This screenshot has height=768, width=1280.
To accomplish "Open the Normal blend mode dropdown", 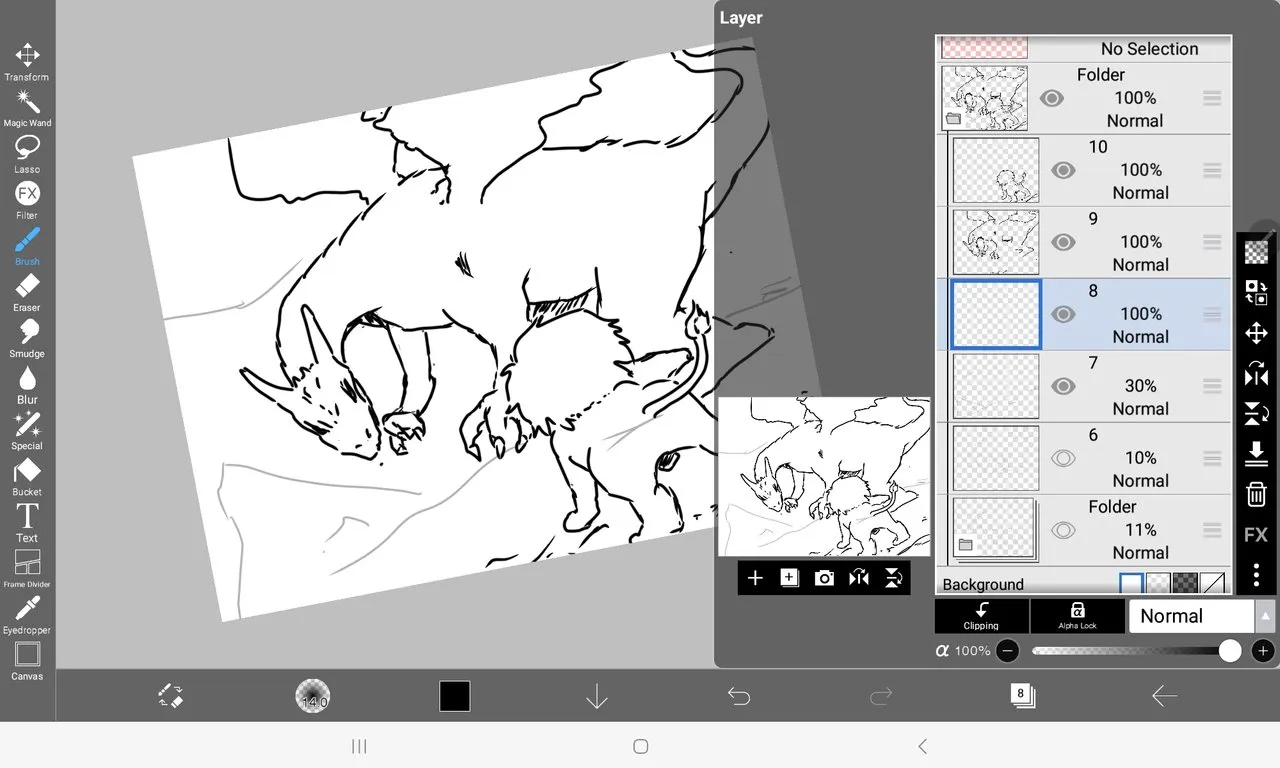I will click(x=1191, y=616).
